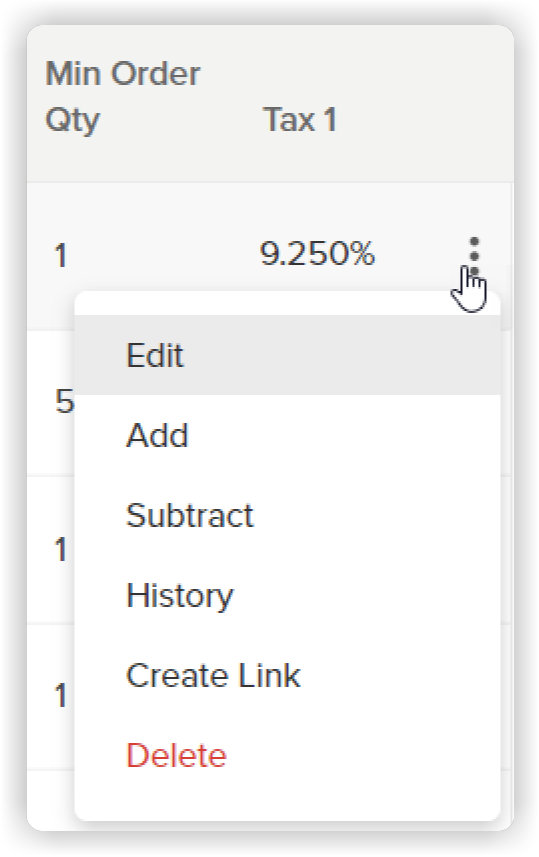Click the Tax 1 column header
539x857 pixels.
pos(300,119)
